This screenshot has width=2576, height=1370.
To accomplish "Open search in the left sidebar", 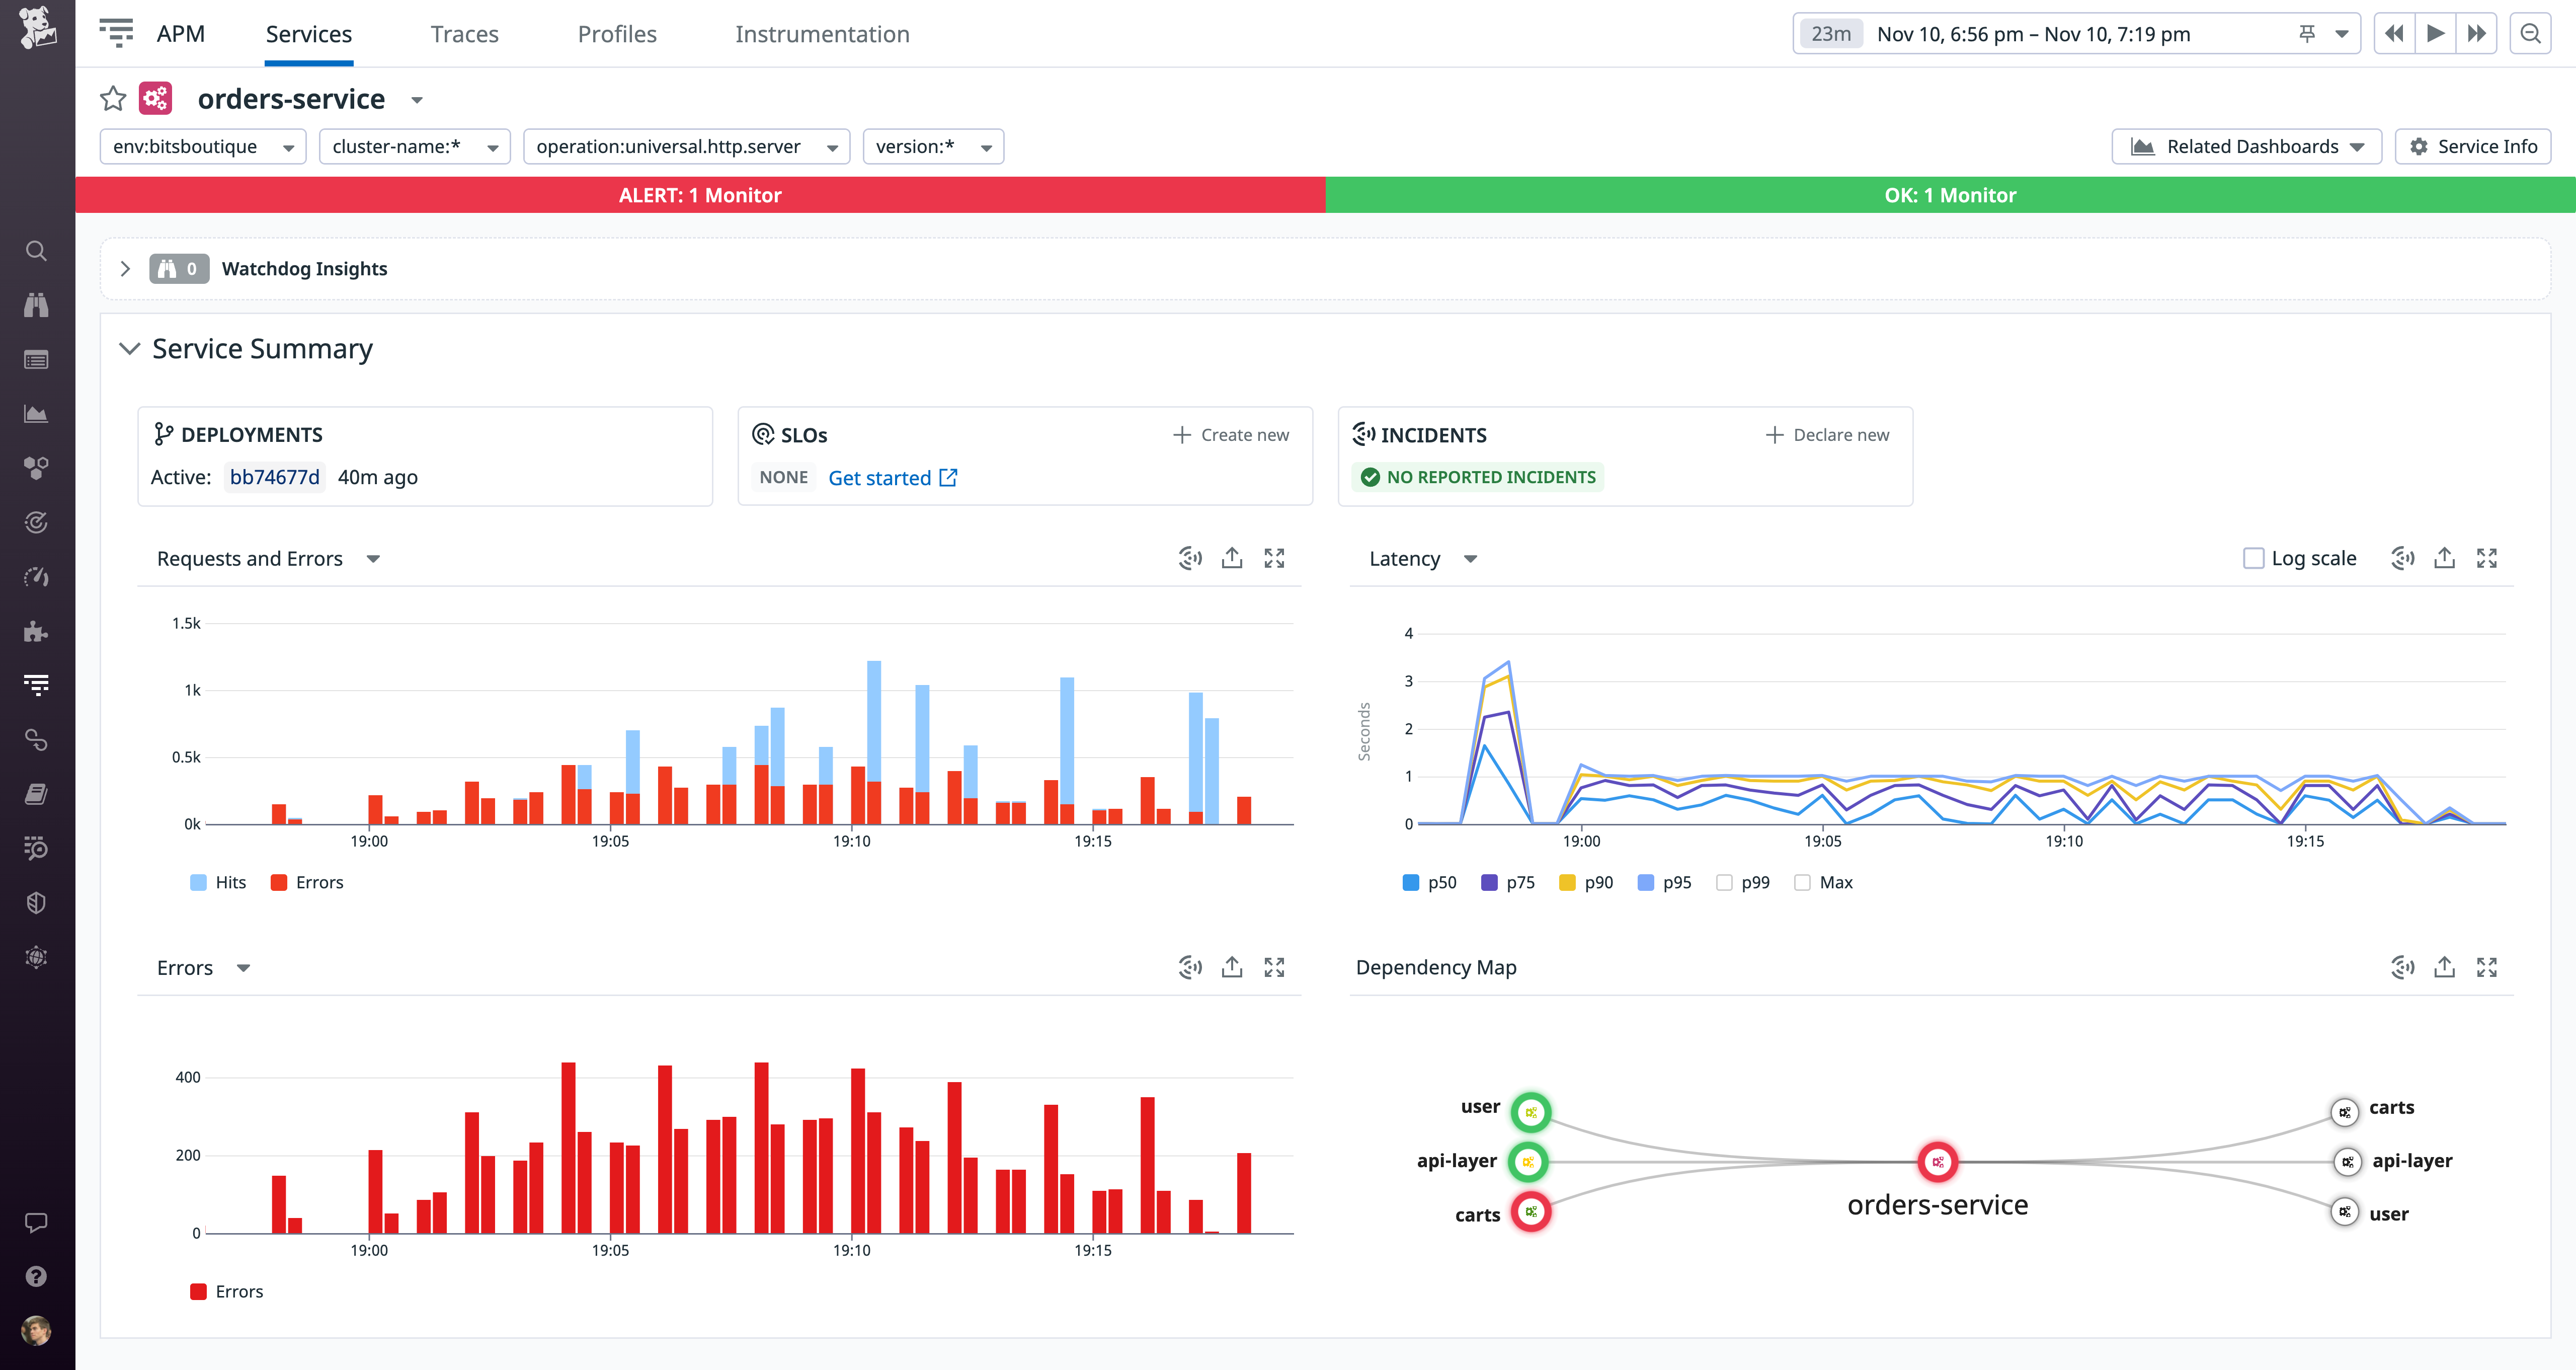I will [x=36, y=251].
